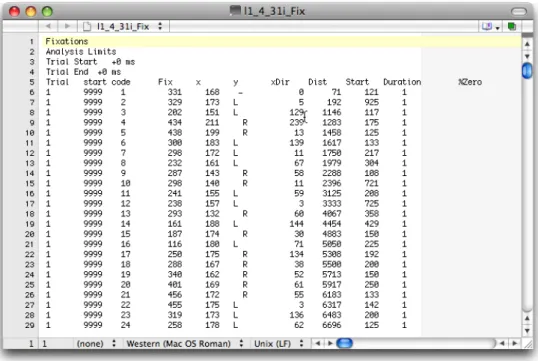The width and height of the screenshot is (538, 361).
Task: Click the value "3333" in line 17
Action: 332,203
